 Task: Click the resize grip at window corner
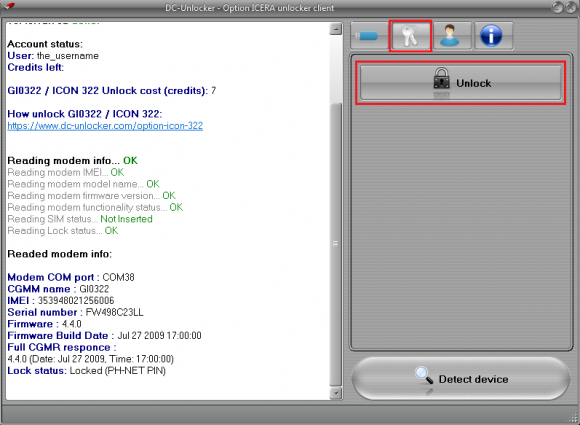[x=573, y=418]
